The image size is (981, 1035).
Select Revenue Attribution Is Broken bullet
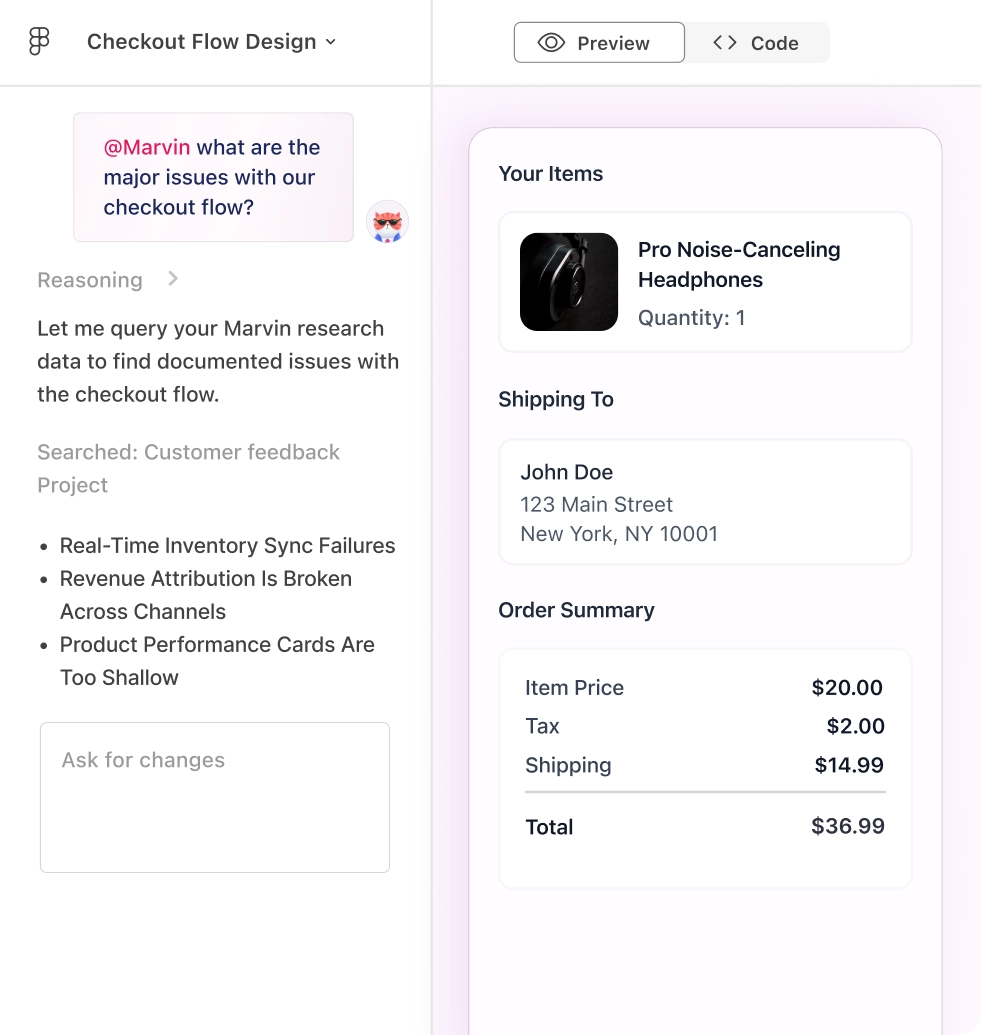point(205,595)
